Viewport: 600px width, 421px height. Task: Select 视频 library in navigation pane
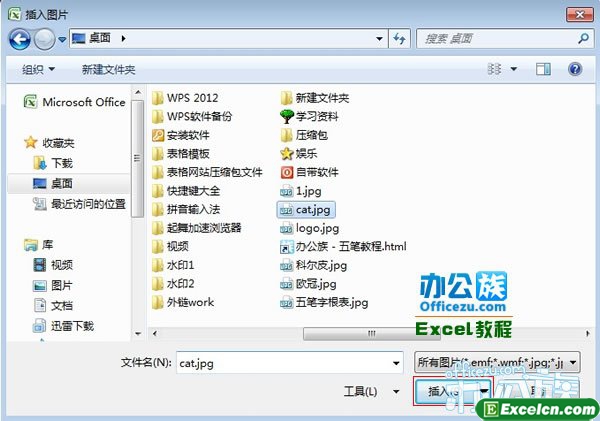53,264
